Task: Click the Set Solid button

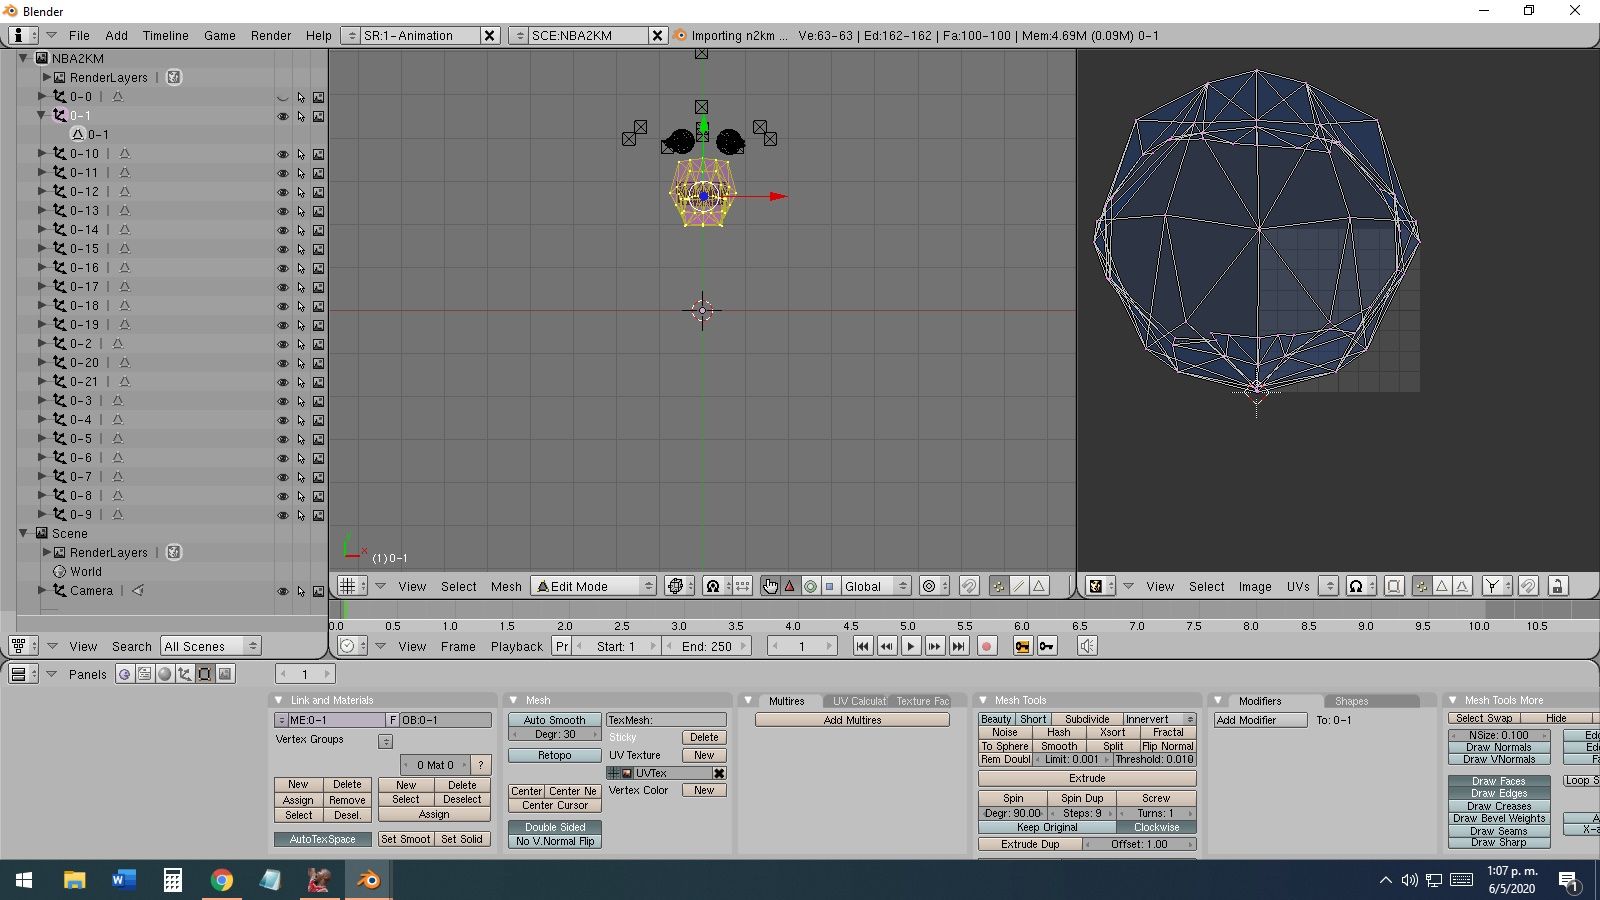Action: (462, 839)
